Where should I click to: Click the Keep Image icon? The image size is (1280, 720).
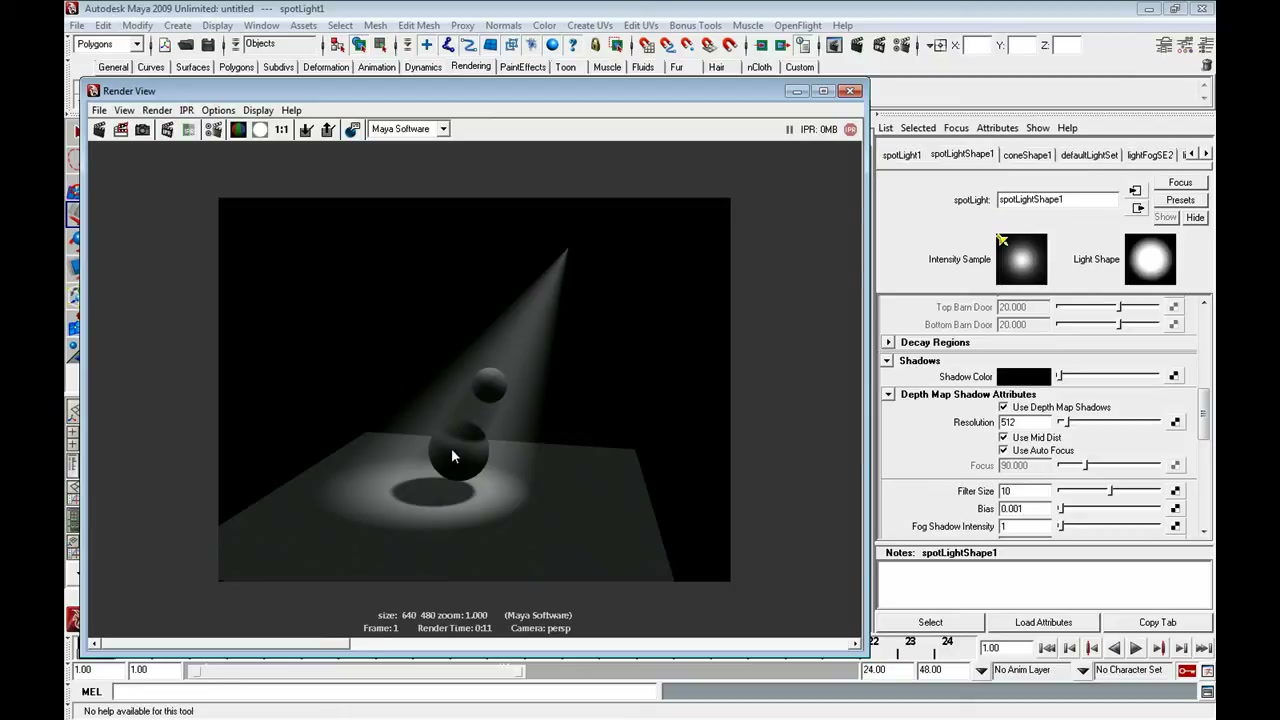[306, 129]
